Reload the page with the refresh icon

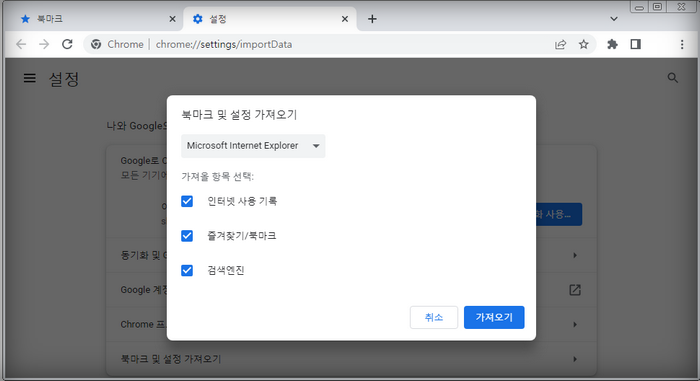[67, 44]
